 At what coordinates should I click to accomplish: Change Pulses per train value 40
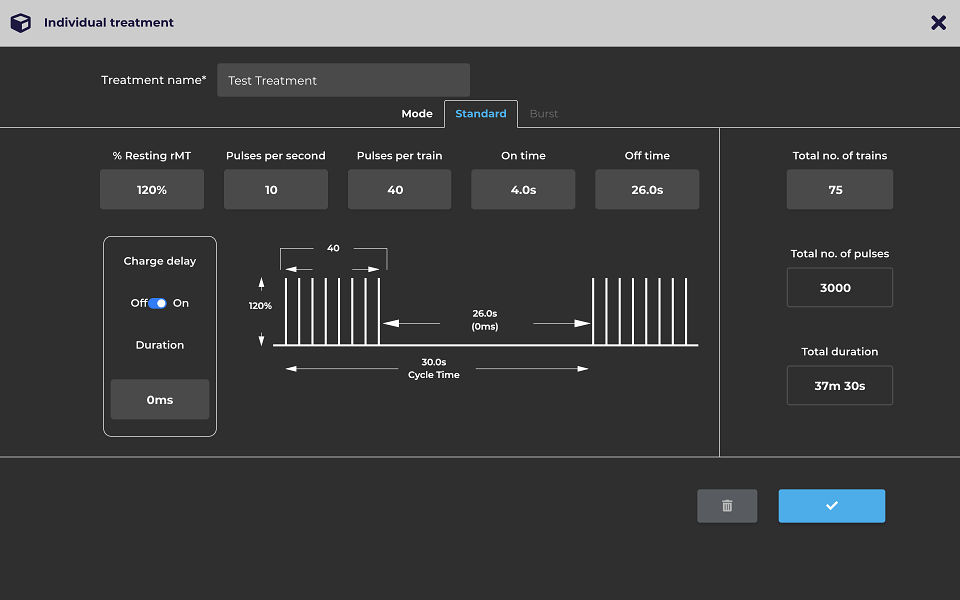399,190
